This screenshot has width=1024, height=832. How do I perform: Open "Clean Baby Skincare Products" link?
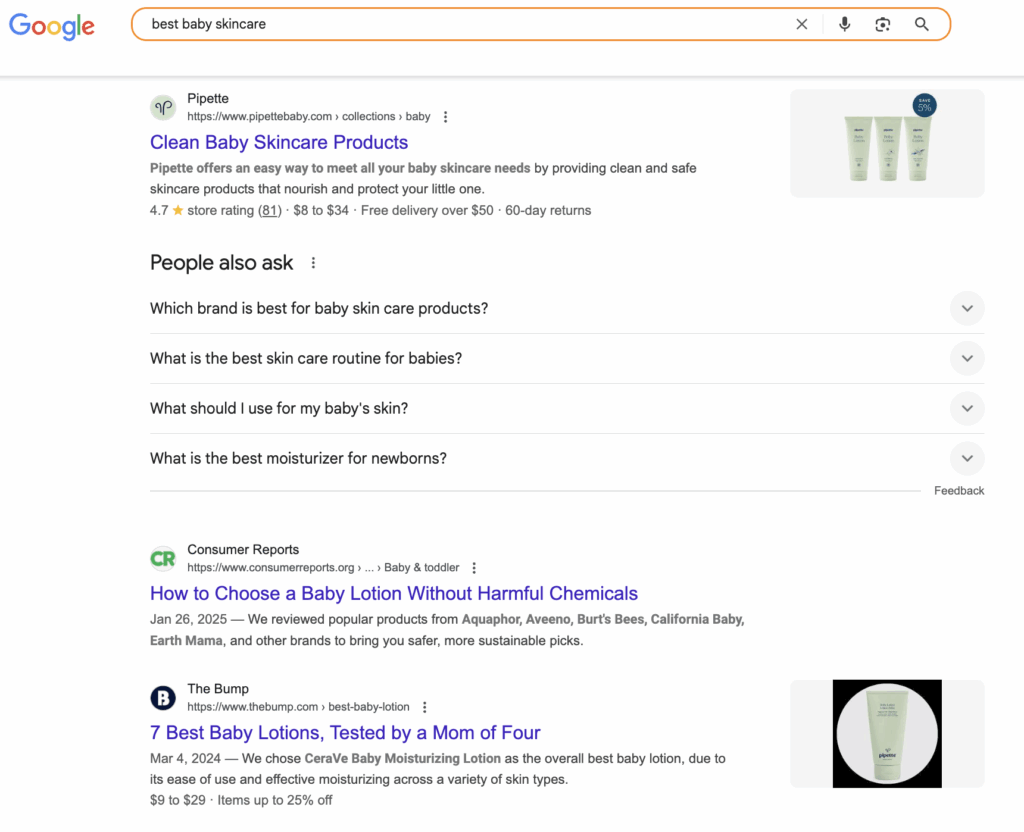[x=279, y=142]
